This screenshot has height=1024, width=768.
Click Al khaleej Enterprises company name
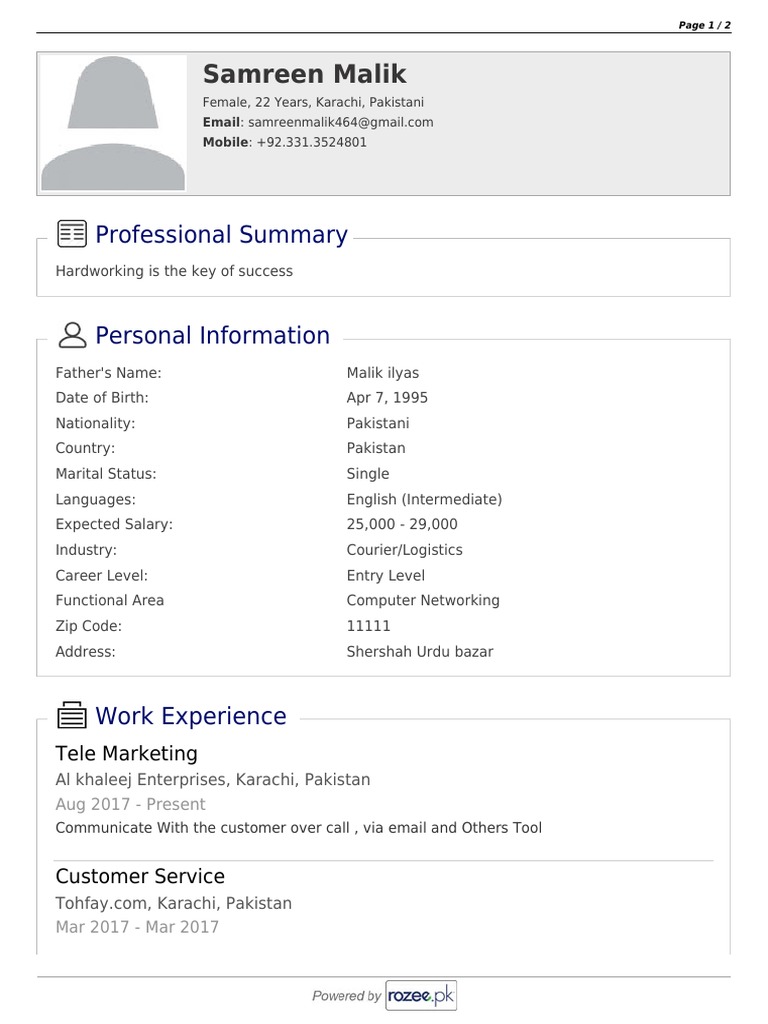(x=212, y=779)
